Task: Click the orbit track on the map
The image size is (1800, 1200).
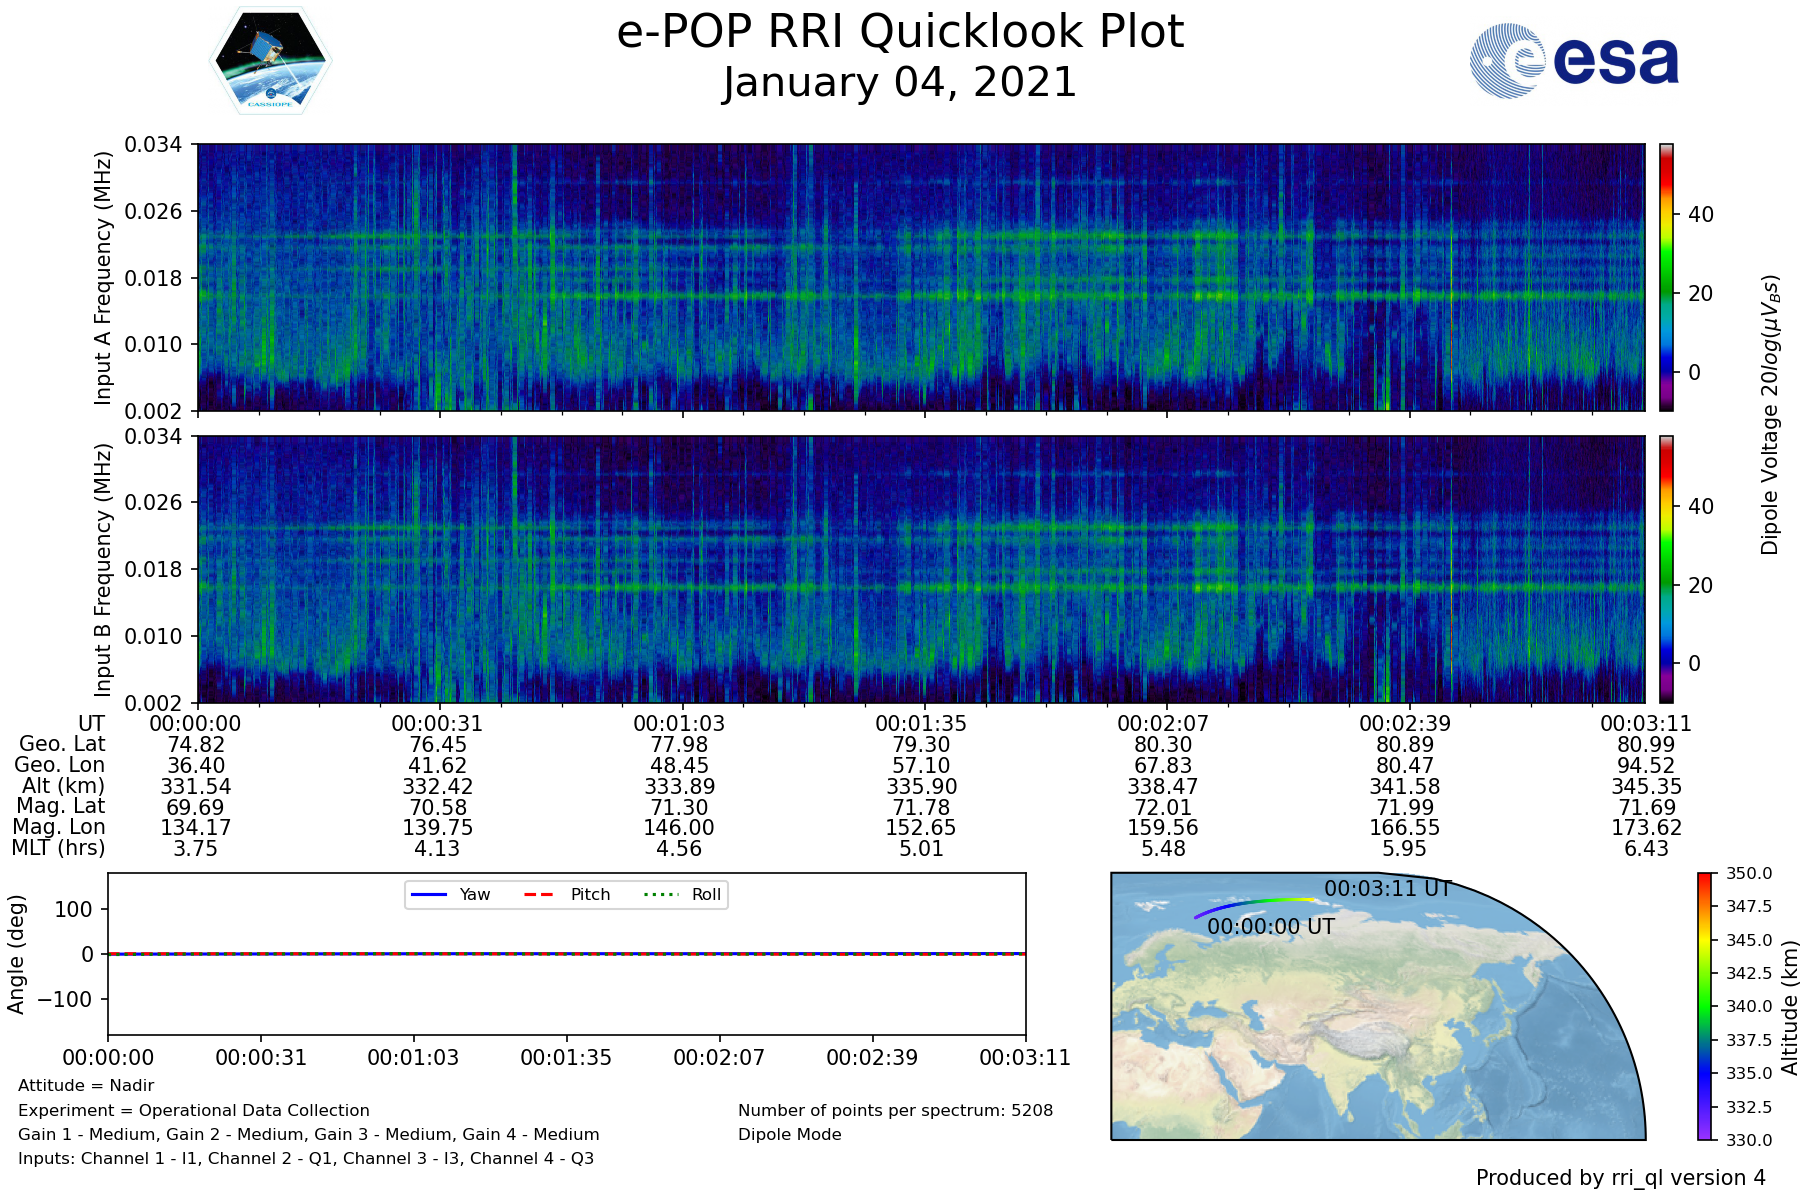Action: click(1250, 903)
